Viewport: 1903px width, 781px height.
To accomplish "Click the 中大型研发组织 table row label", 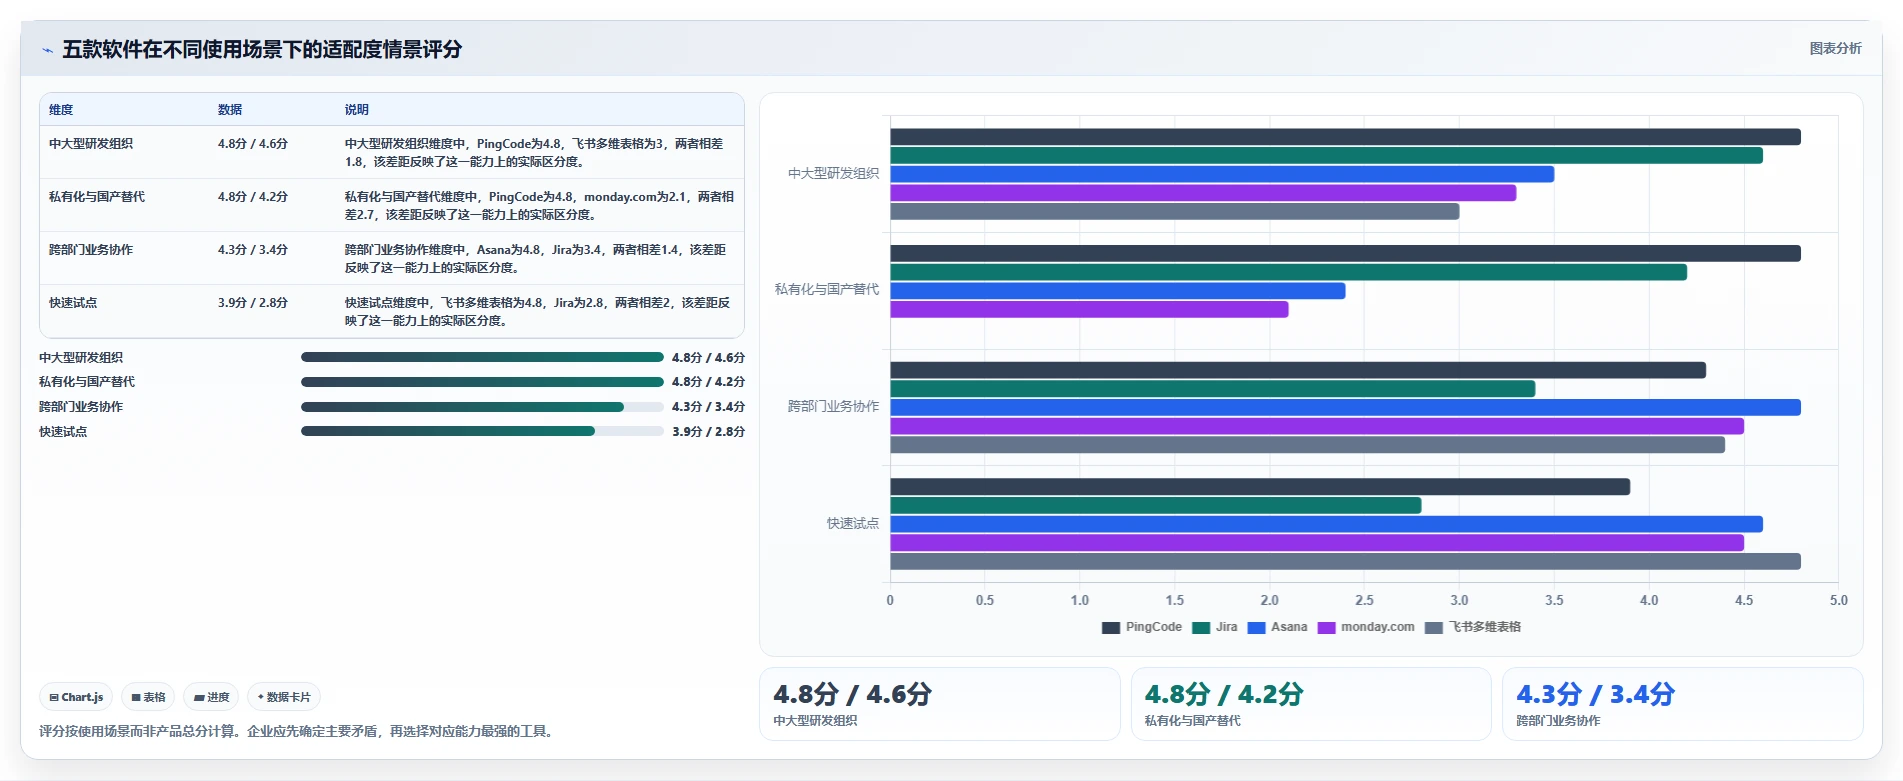I will click(91, 144).
